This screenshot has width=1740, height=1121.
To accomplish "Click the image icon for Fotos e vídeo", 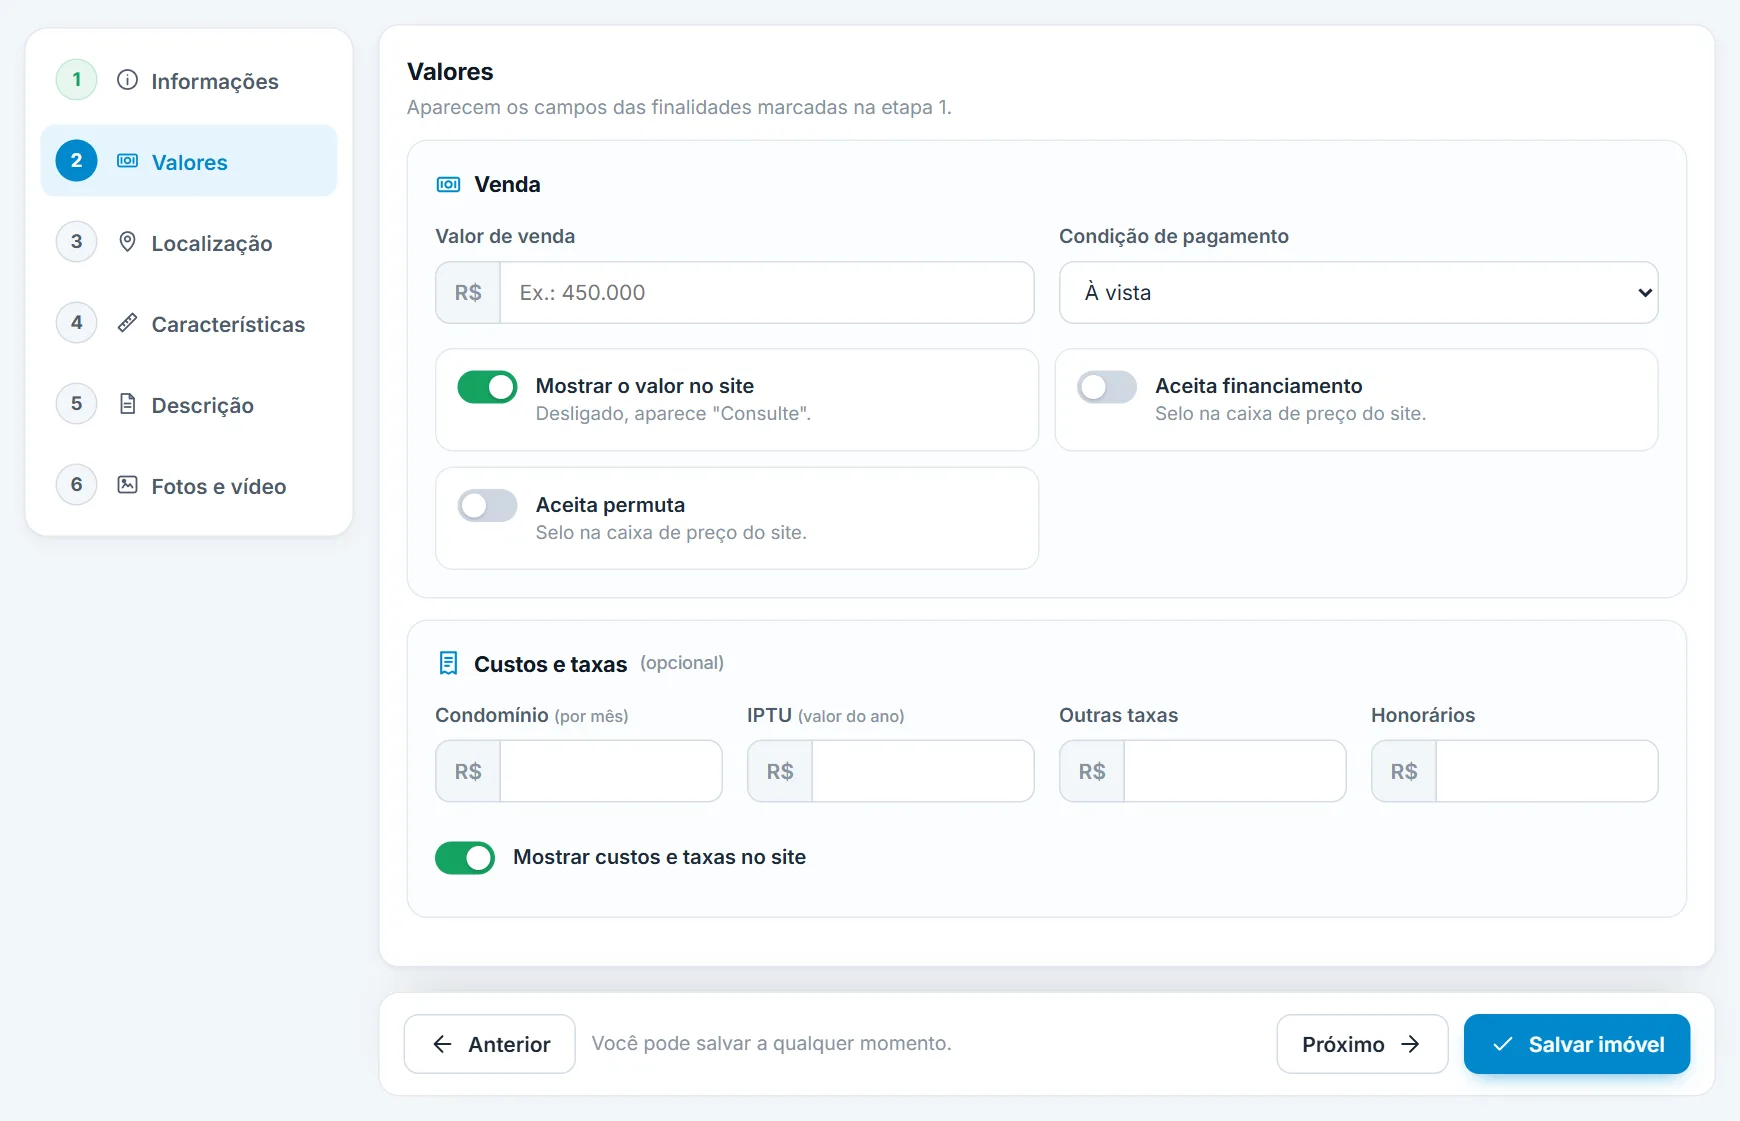I will click(127, 485).
